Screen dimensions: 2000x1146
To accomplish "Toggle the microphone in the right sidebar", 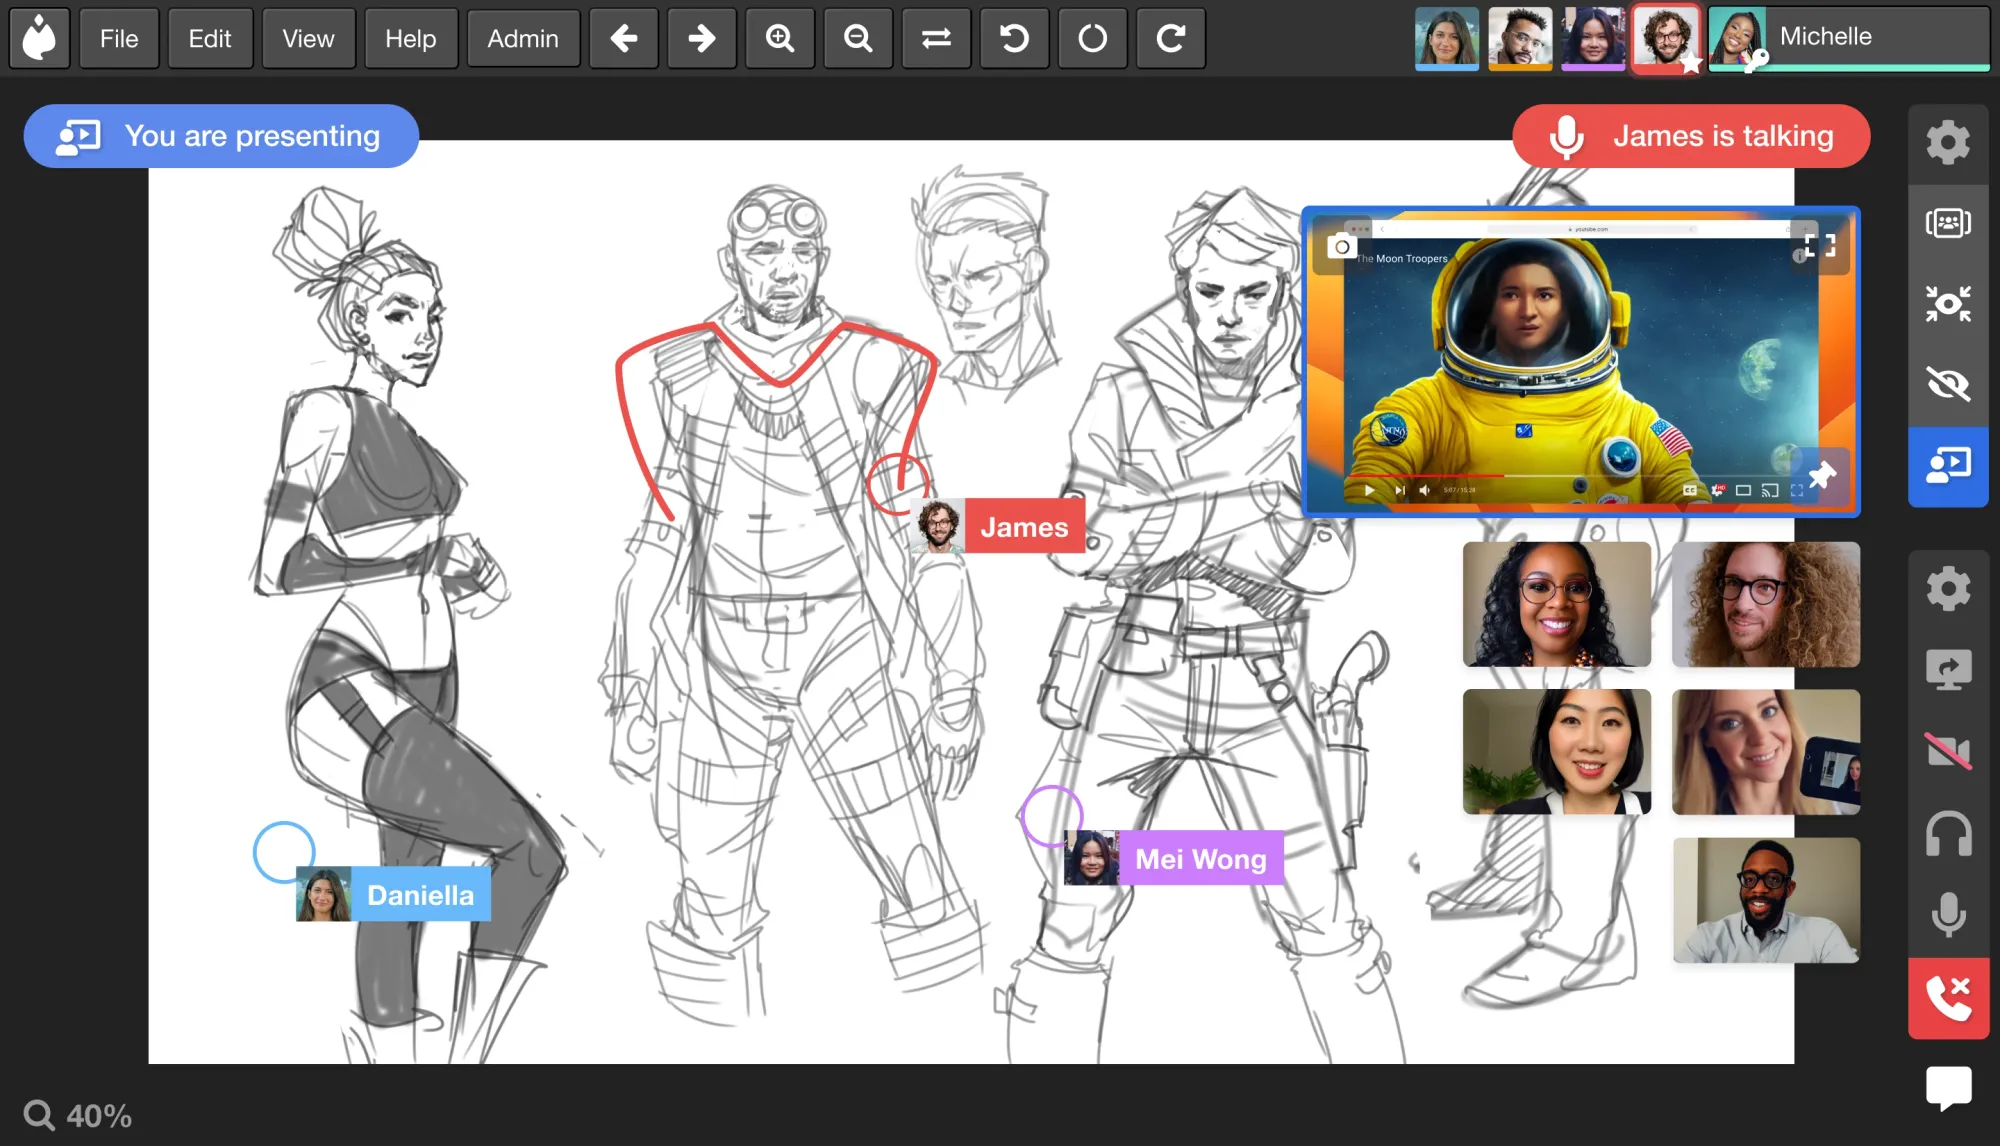I will click(x=1948, y=914).
